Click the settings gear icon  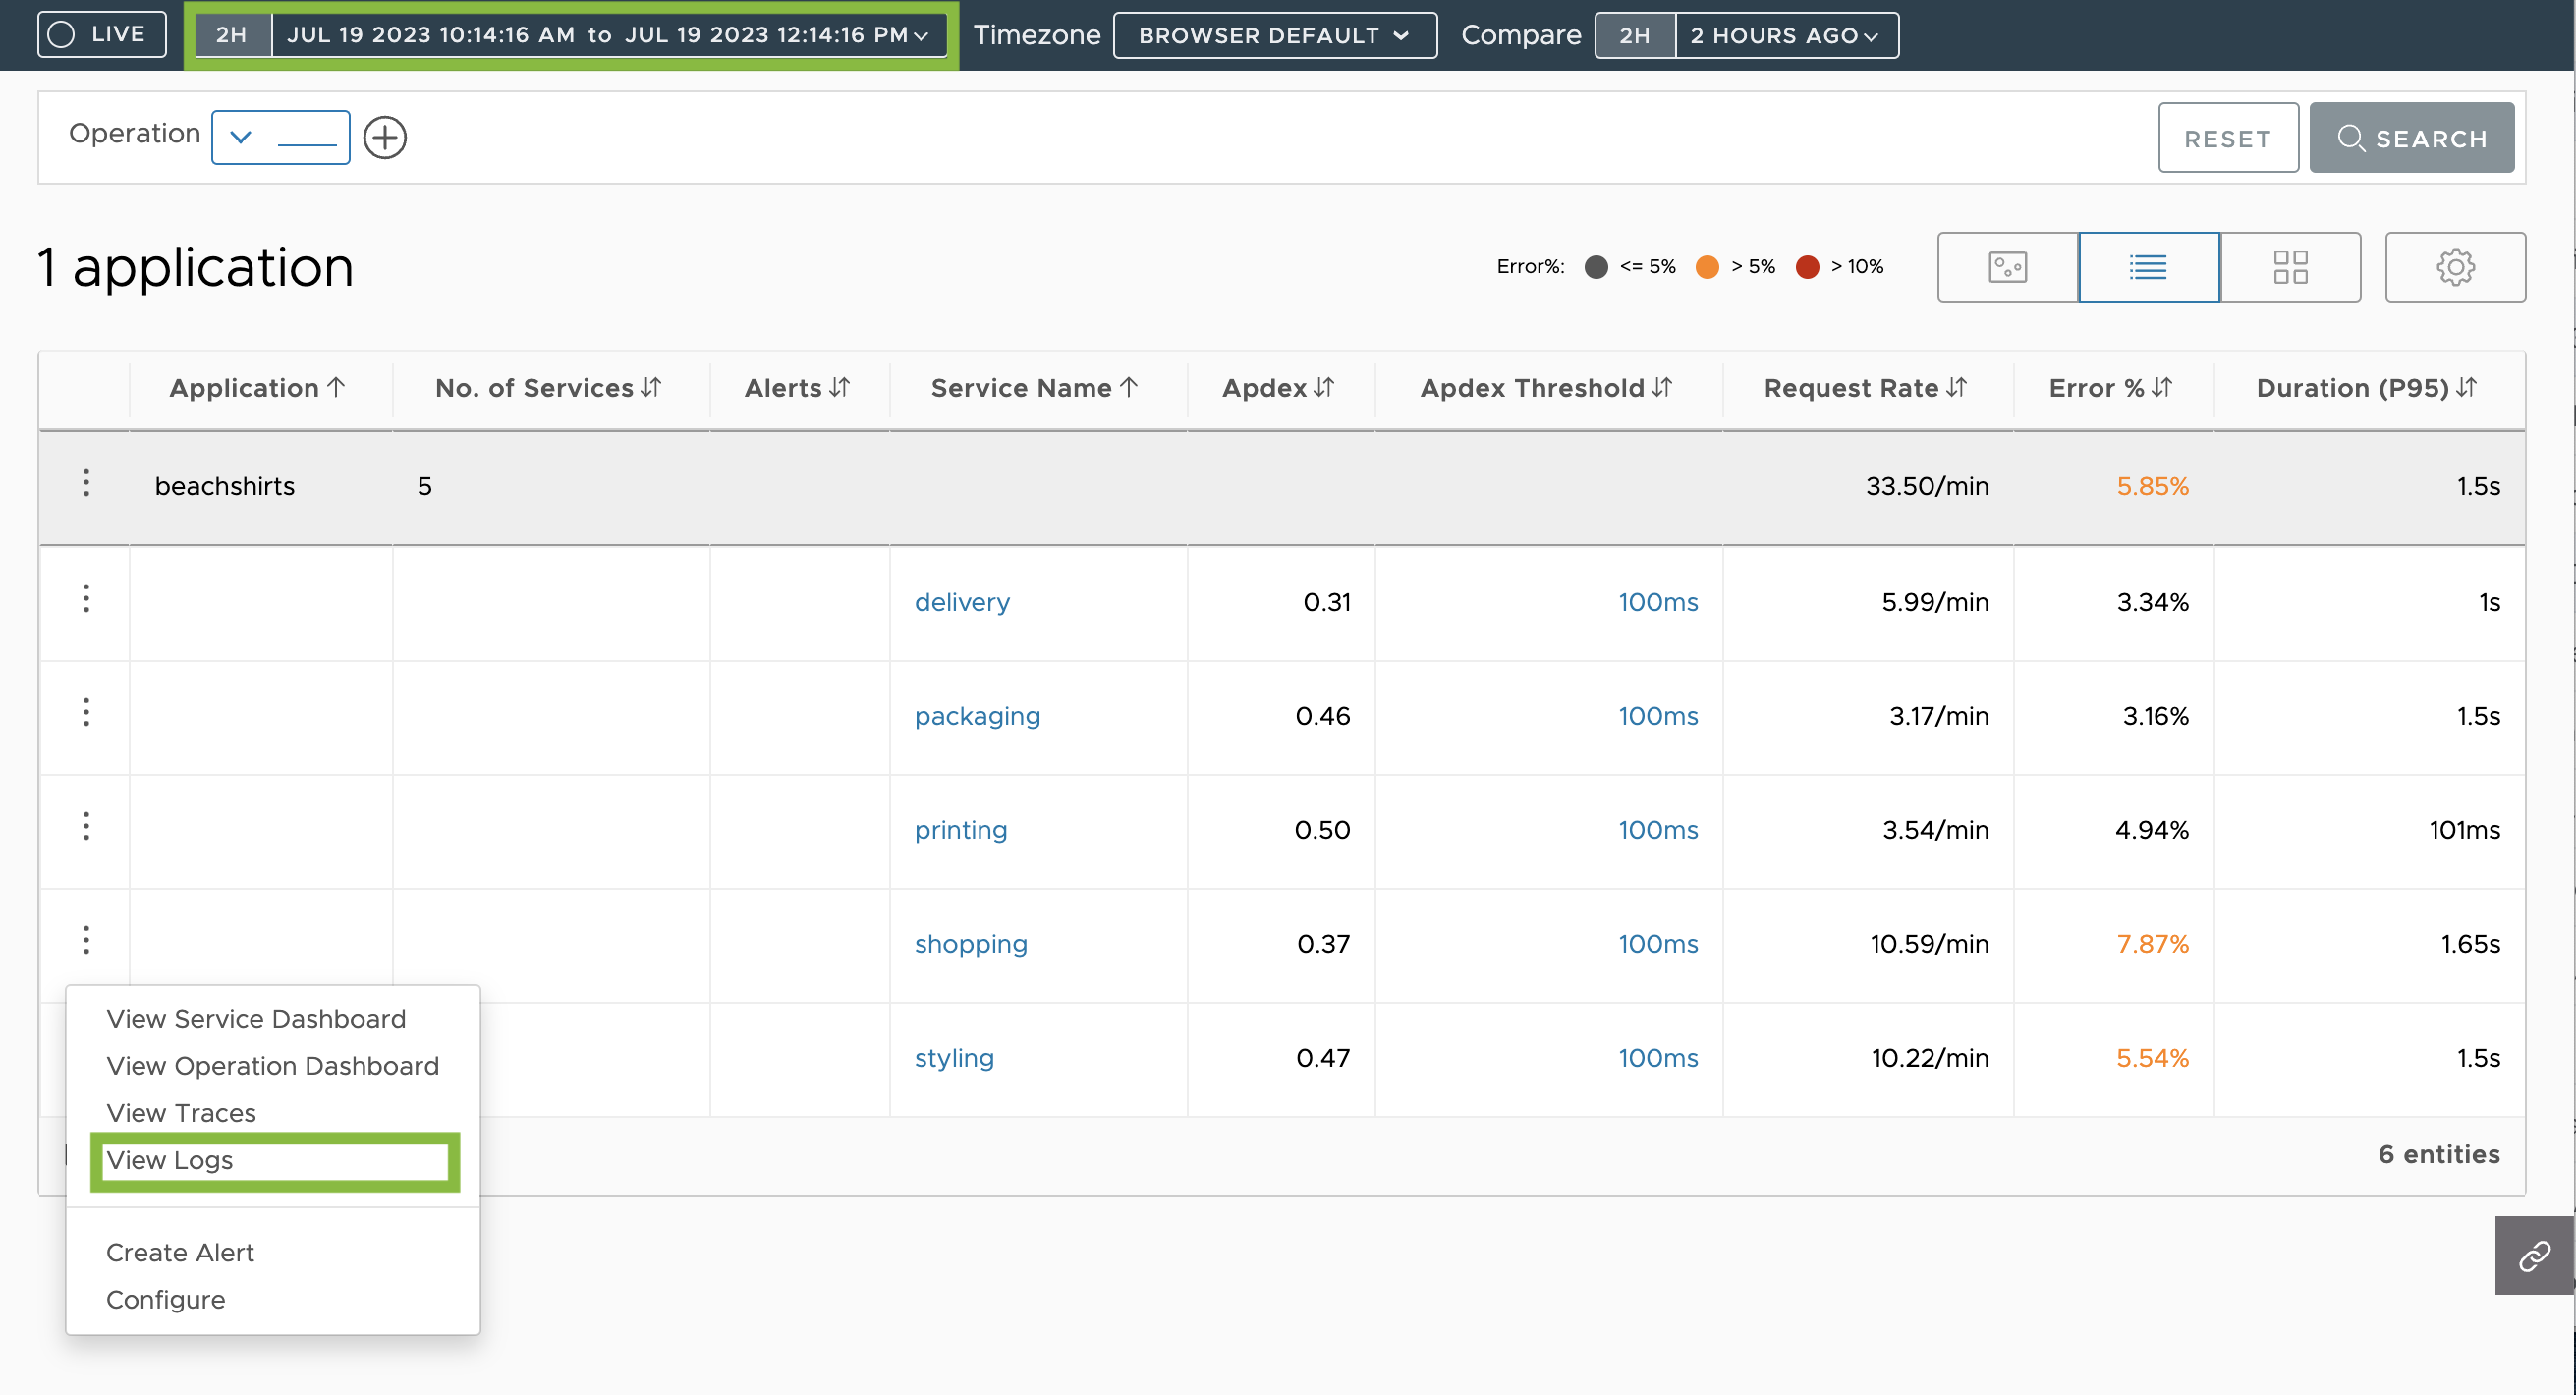point(2454,268)
